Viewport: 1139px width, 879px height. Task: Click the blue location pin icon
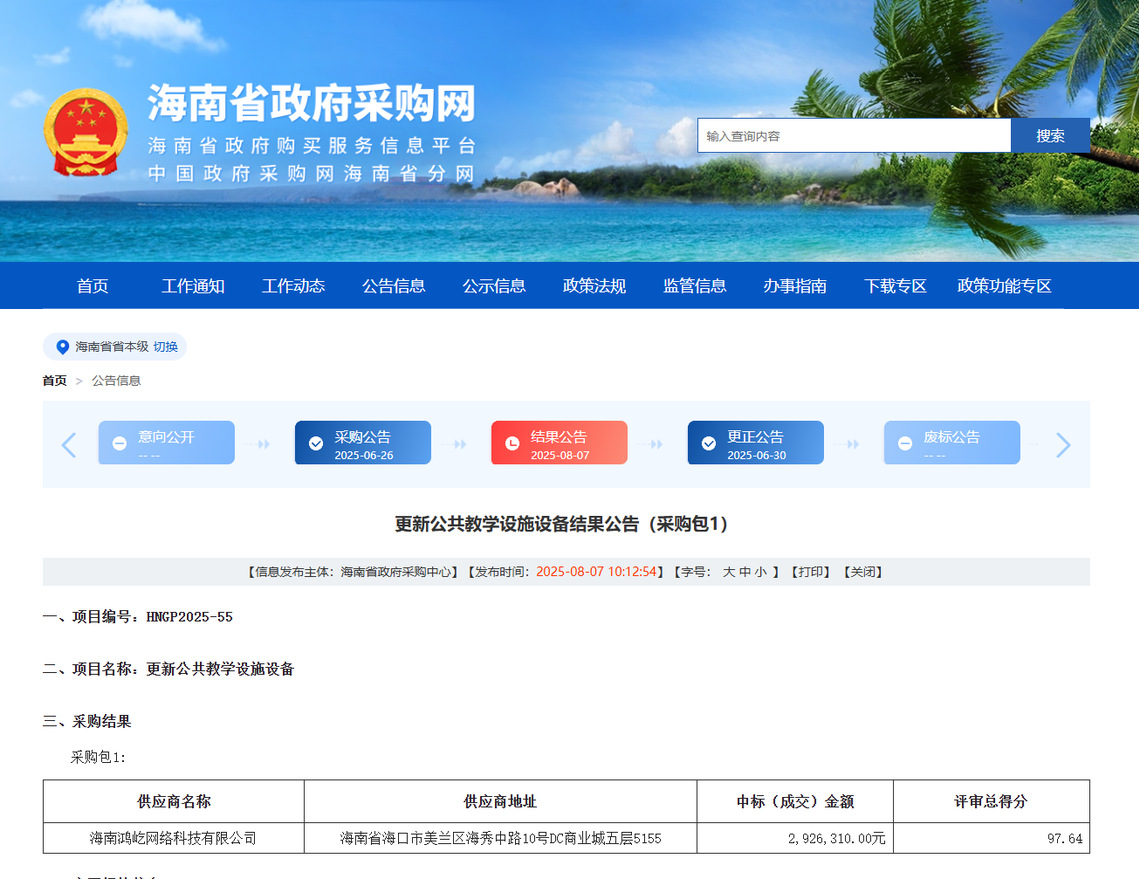63,347
